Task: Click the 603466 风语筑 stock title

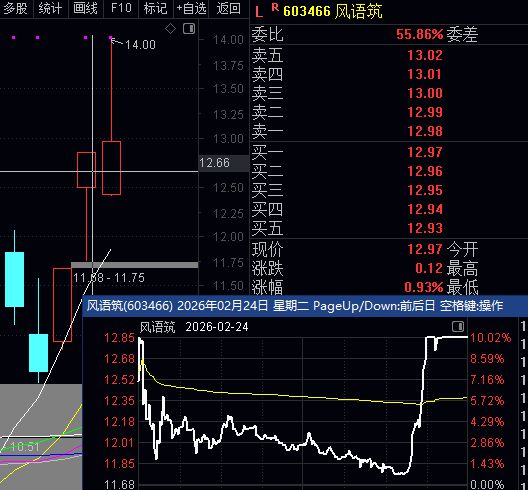Action: [333, 11]
